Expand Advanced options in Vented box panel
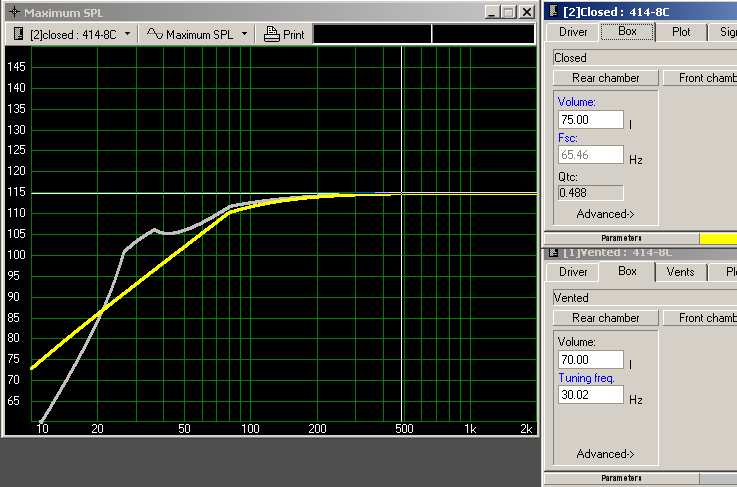The width and height of the screenshot is (737, 487). tap(605, 454)
